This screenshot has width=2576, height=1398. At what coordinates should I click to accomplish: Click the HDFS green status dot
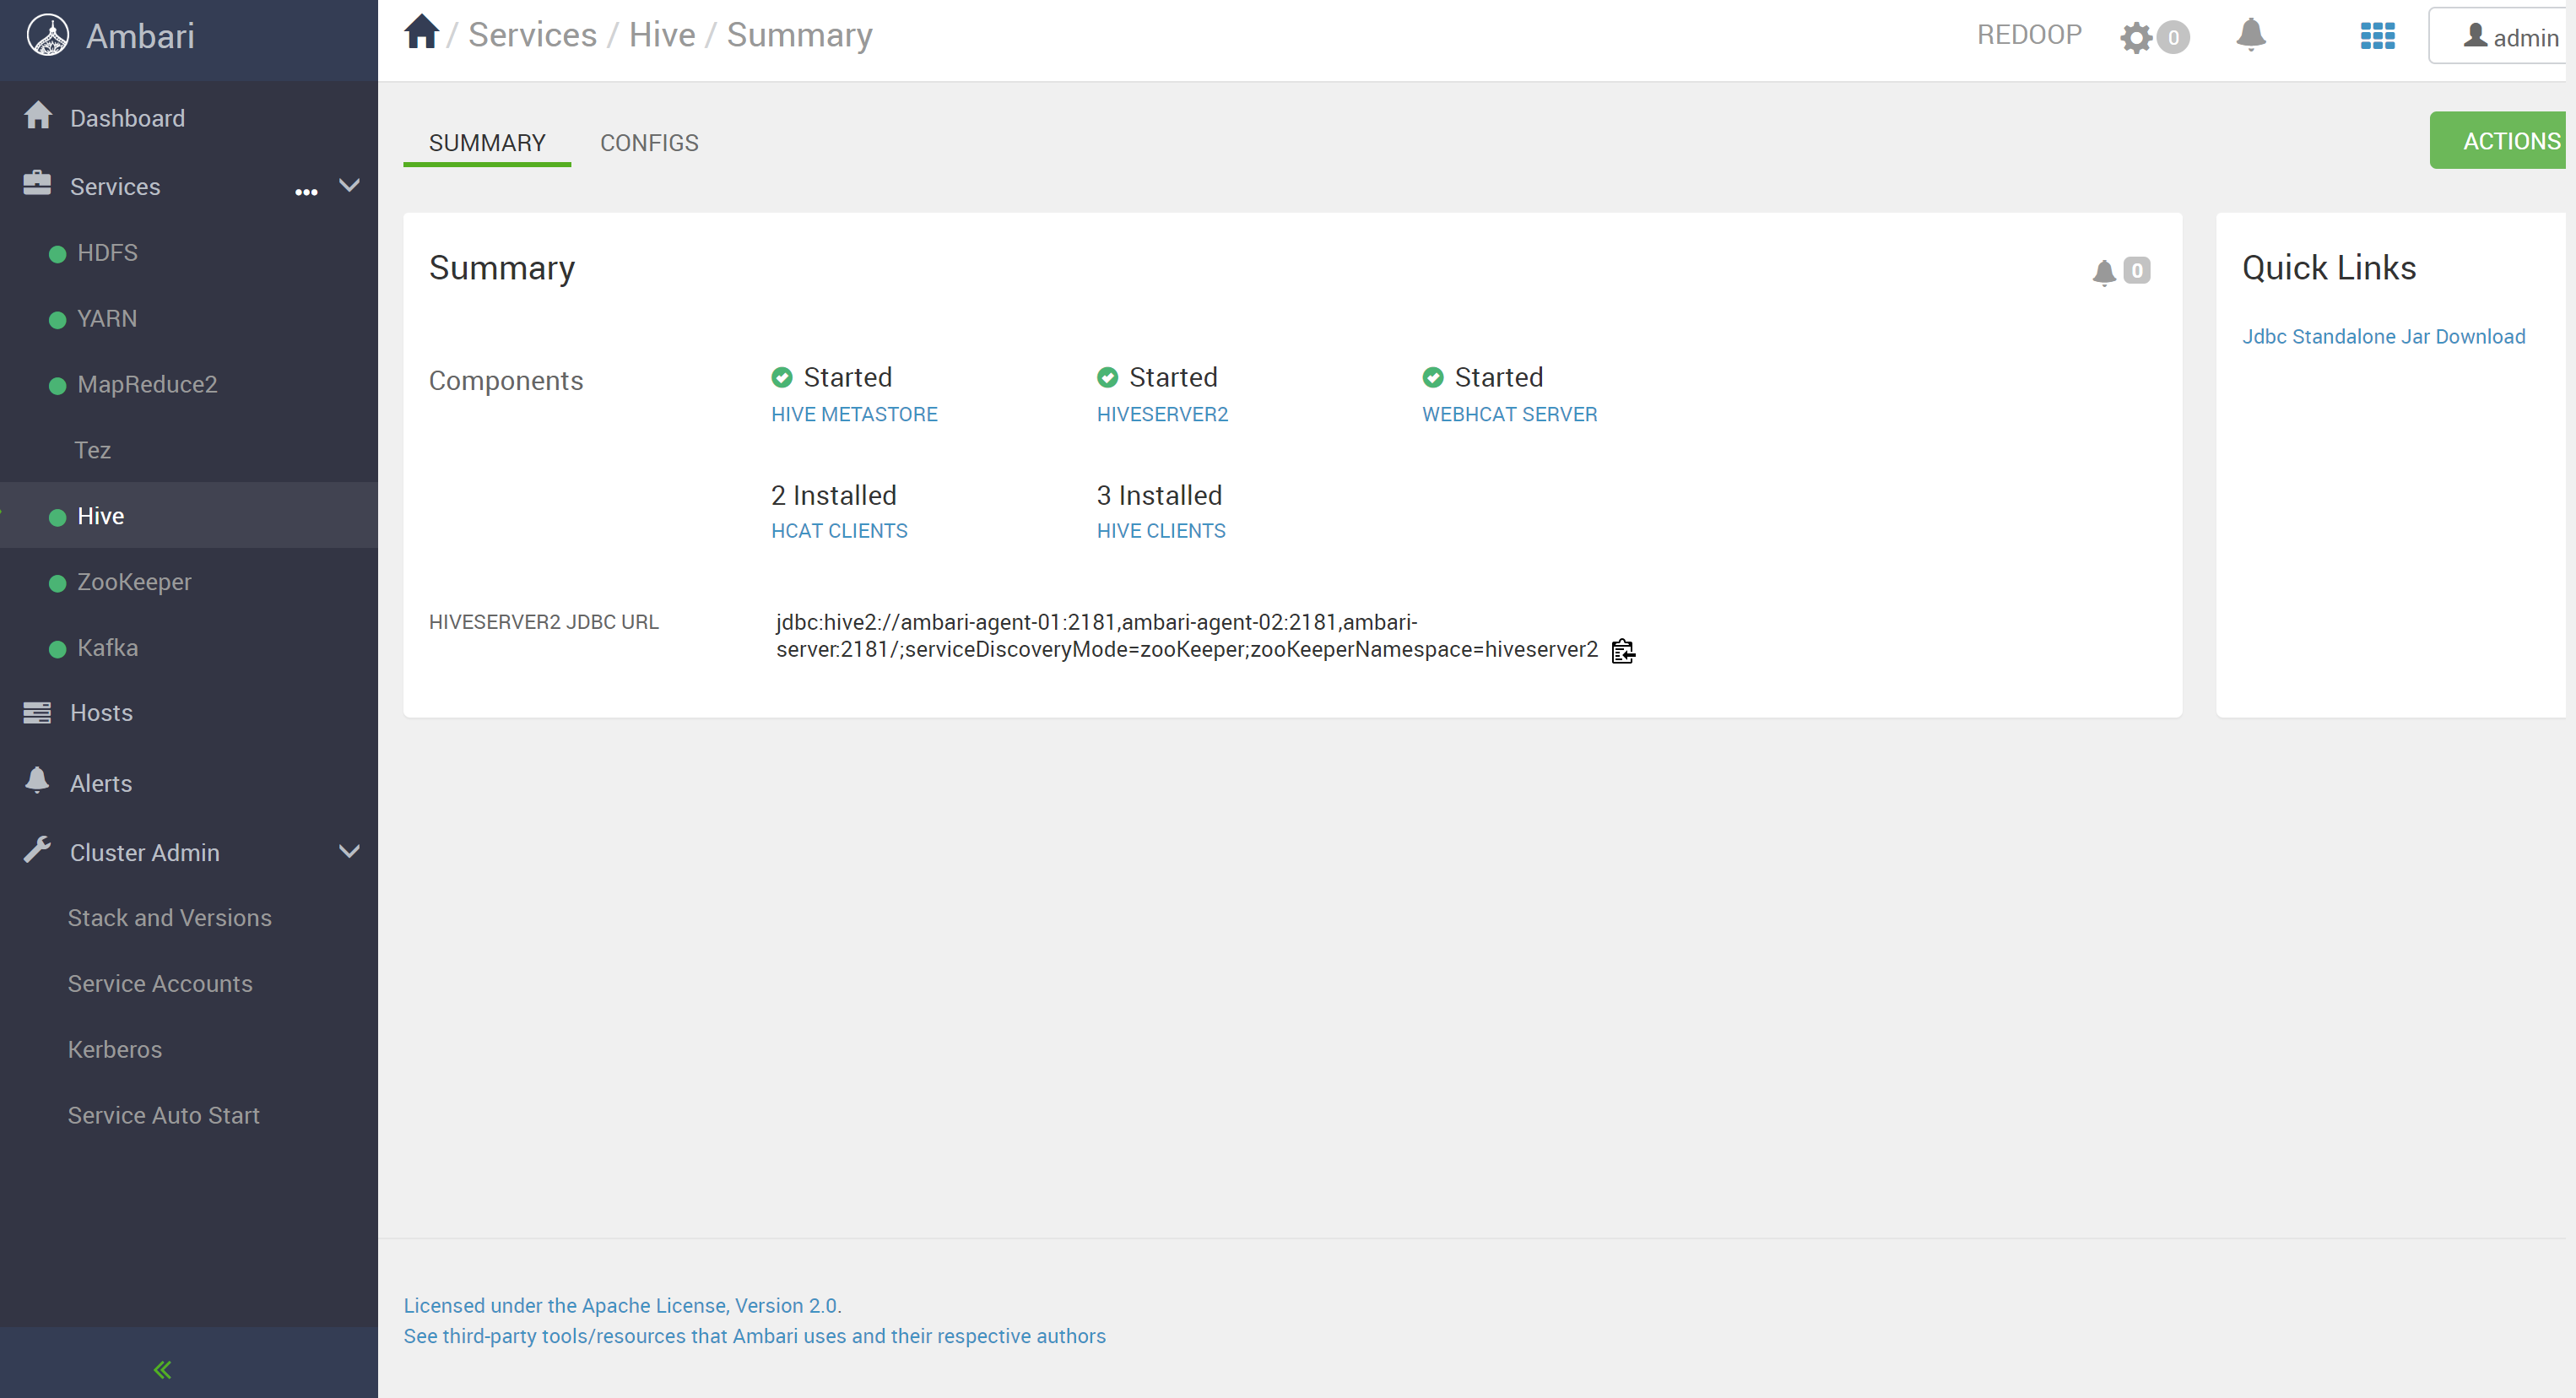[x=58, y=254]
